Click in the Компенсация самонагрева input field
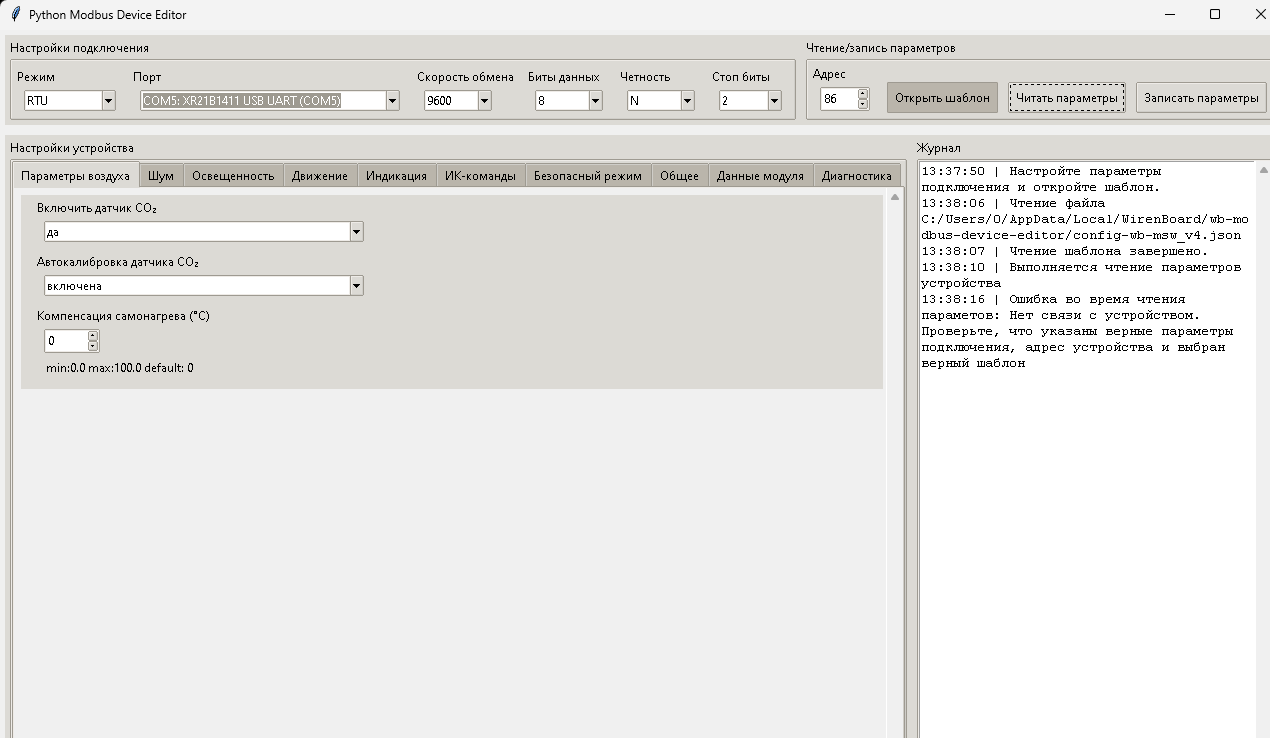Viewport: 1270px width, 738px height. (x=65, y=341)
